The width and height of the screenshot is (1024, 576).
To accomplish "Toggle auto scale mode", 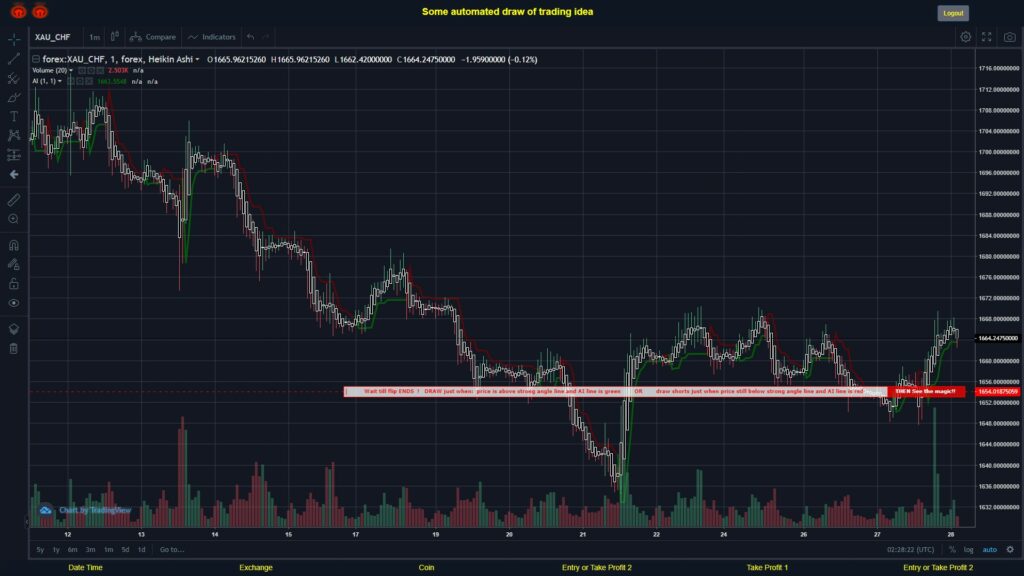I will click(x=989, y=550).
